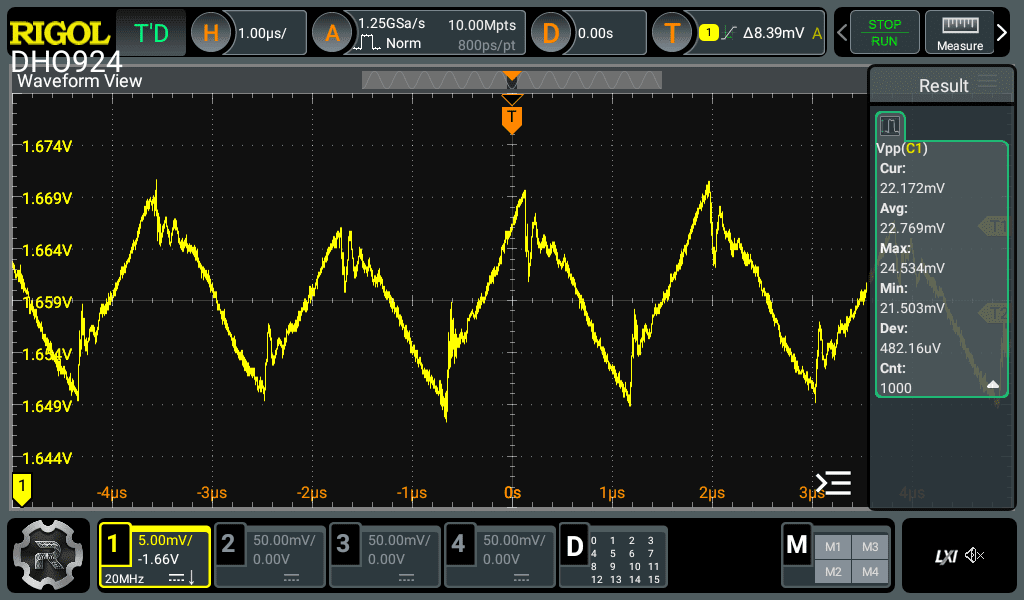
Task: Toggle math channel M3
Action: pos(870,547)
